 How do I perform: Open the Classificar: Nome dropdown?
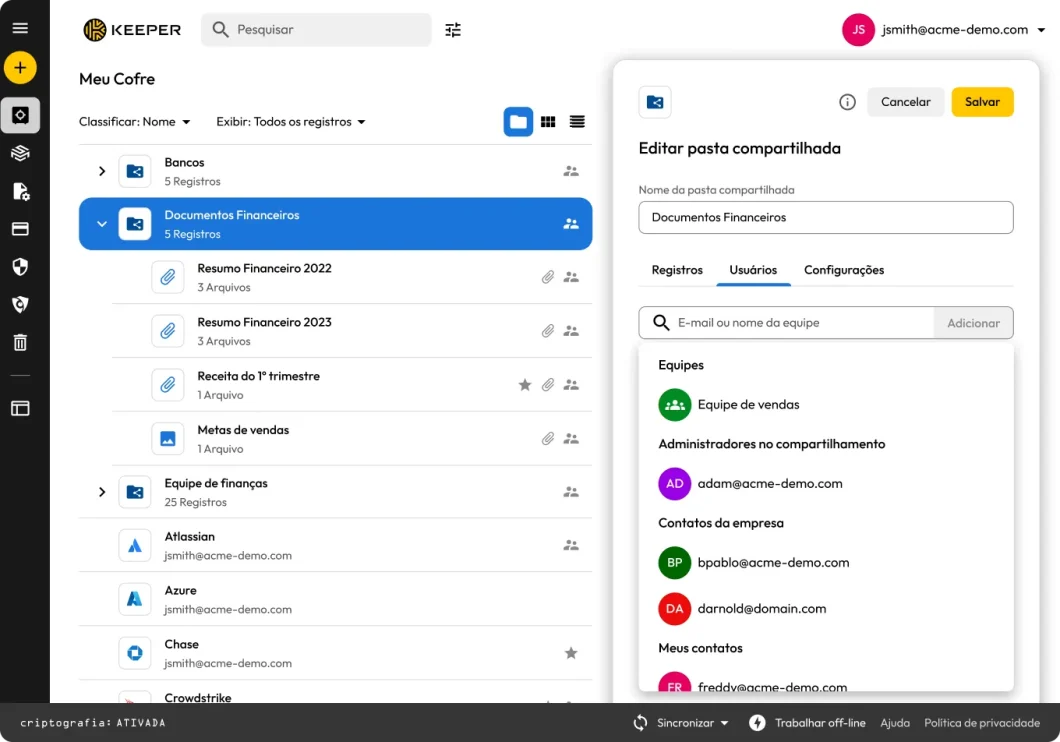(x=135, y=122)
